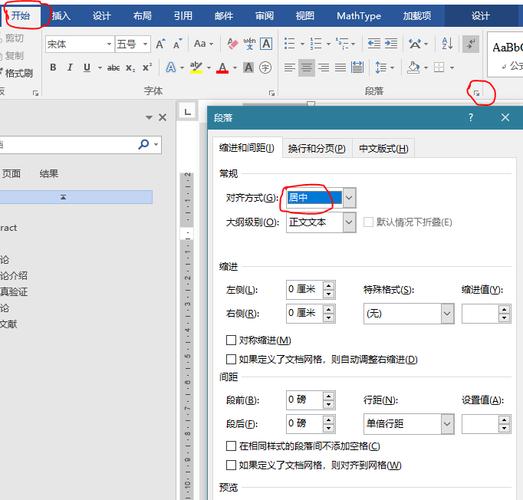Viewport: 523px width, 500px height.
Task: Toggle Bold formatting in the ribbon
Action: pos(53,67)
